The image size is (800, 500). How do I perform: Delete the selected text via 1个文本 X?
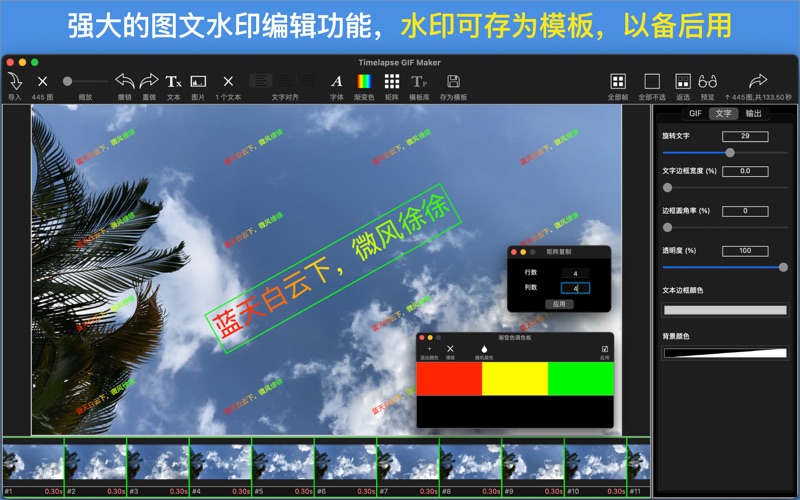pyautogui.click(x=228, y=81)
